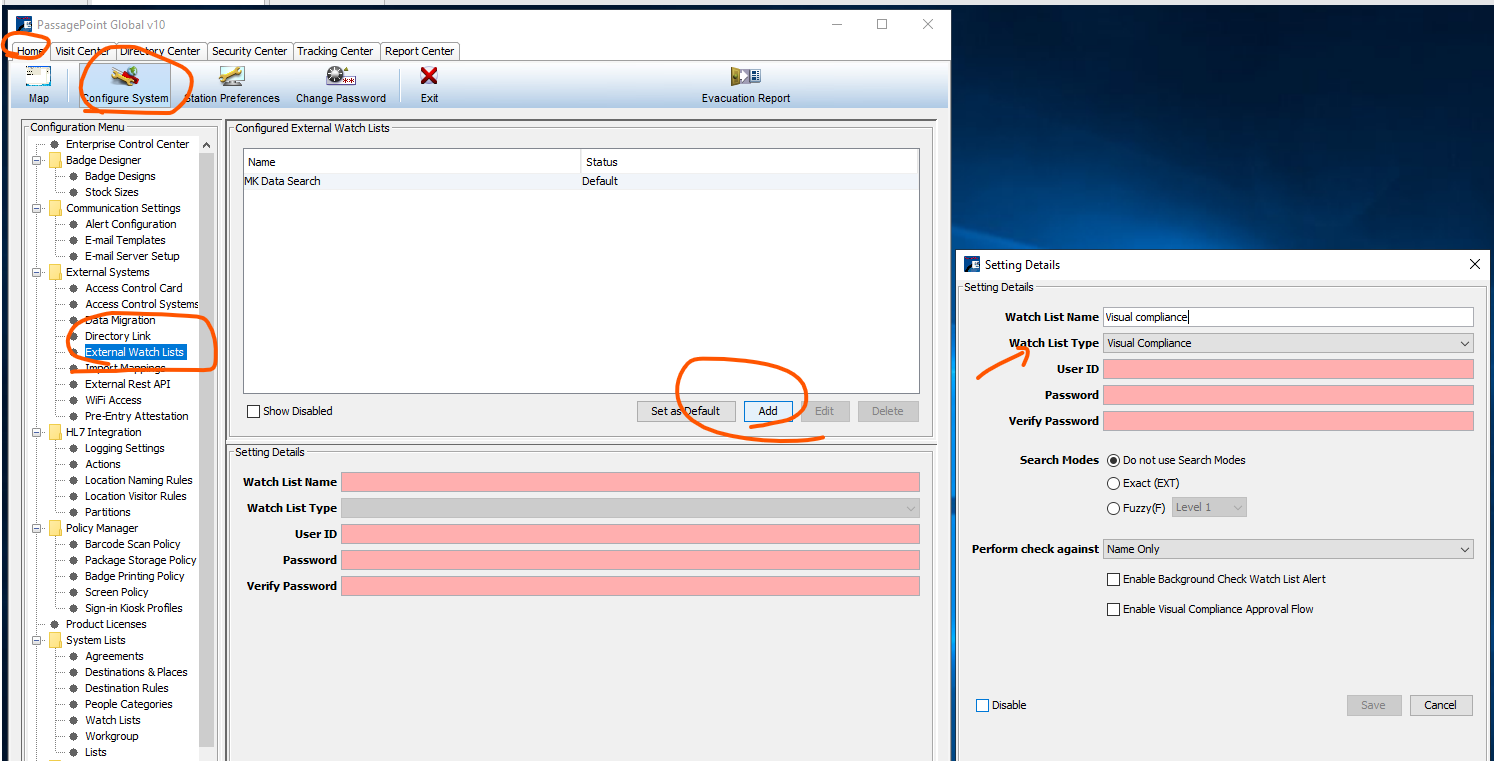Click the Delete button

[x=888, y=411]
